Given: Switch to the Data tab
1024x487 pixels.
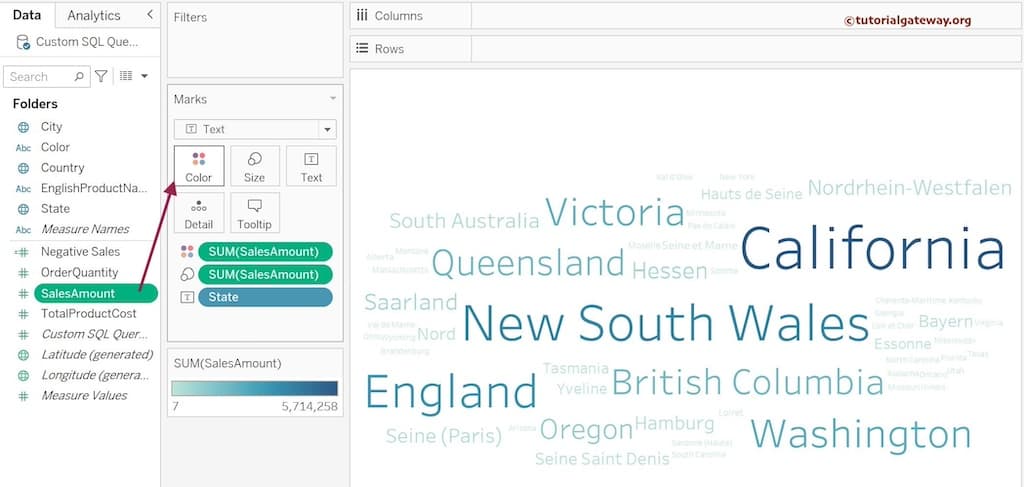Looking at the screenshot, I should pos(27,15).
